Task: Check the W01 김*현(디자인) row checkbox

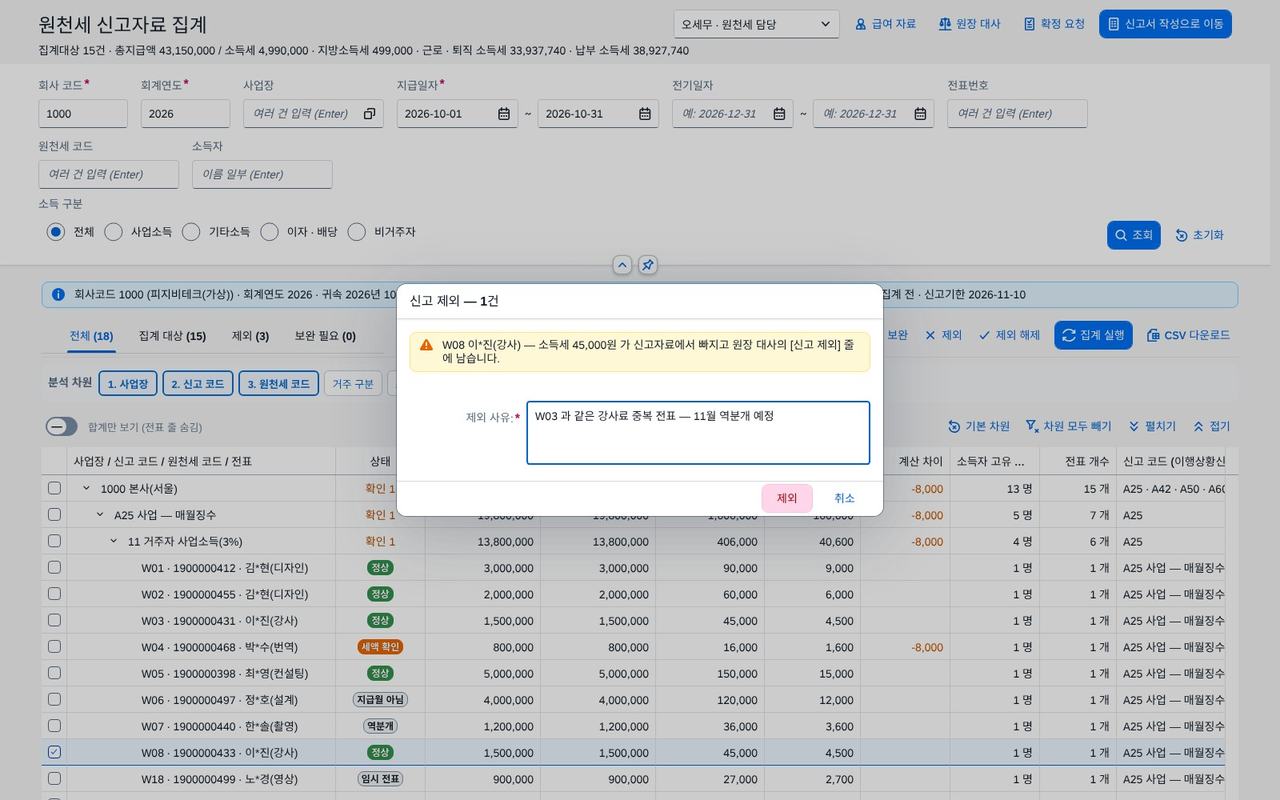Action: tap(55, 567)
